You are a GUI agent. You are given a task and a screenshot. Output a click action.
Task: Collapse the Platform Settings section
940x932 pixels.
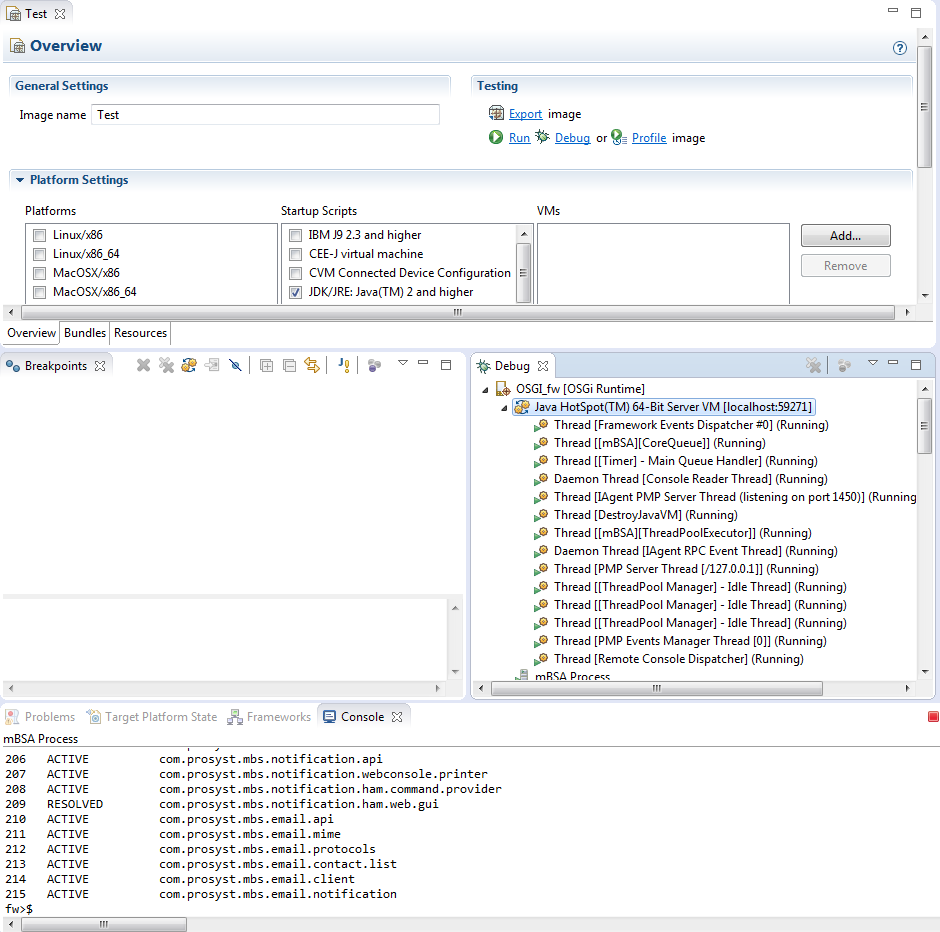click(x=20, y=181)
